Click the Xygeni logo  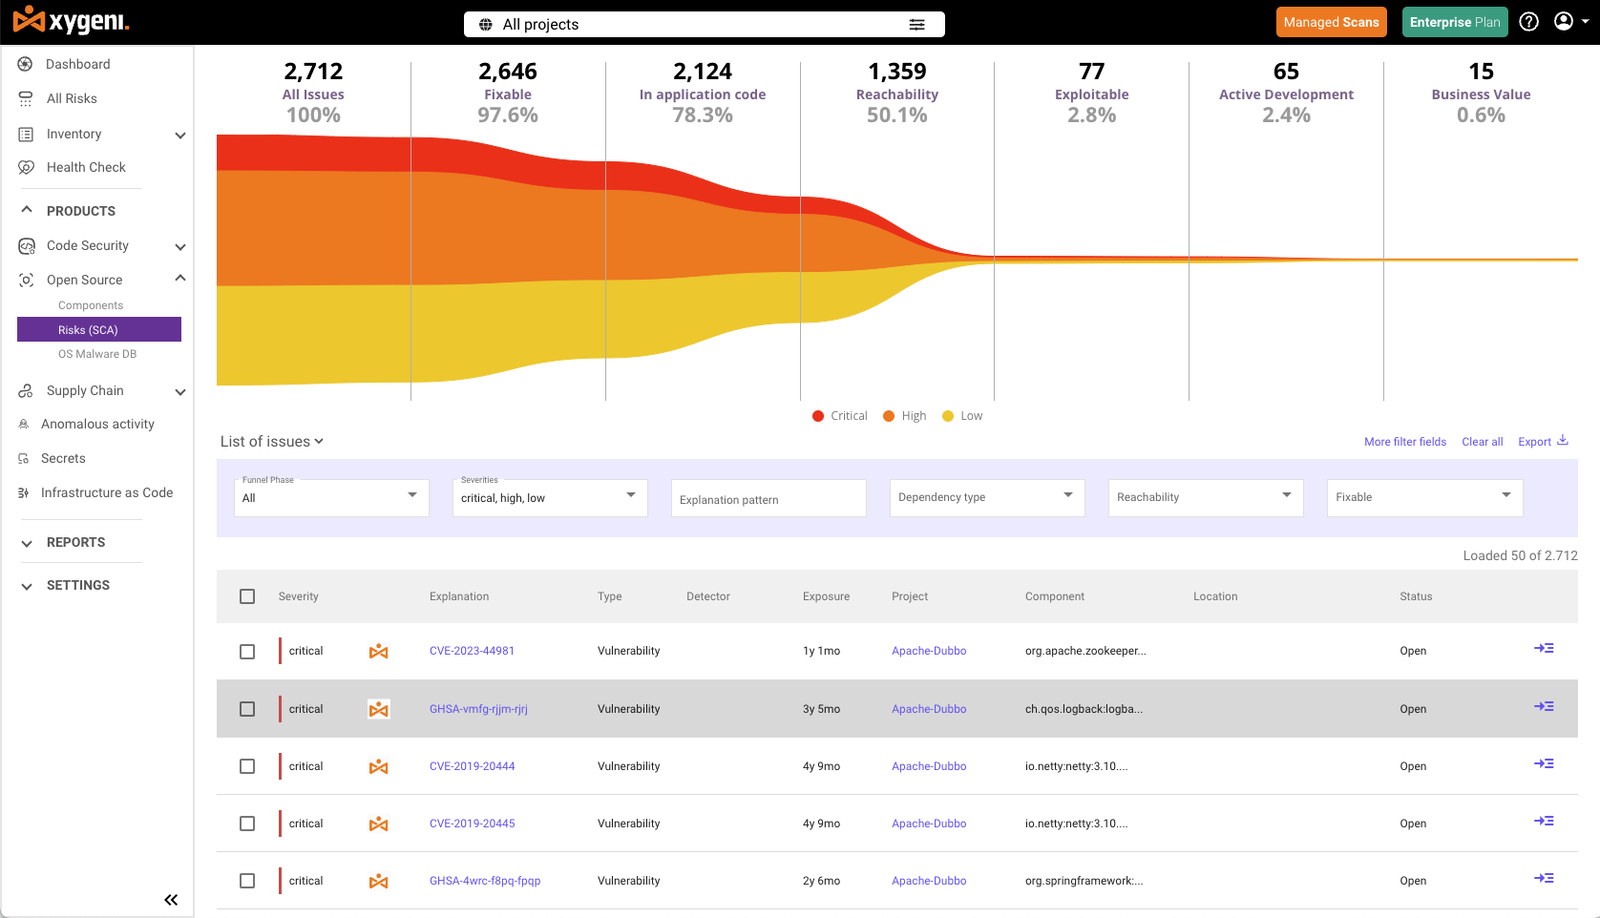click(x=71, y=20)
